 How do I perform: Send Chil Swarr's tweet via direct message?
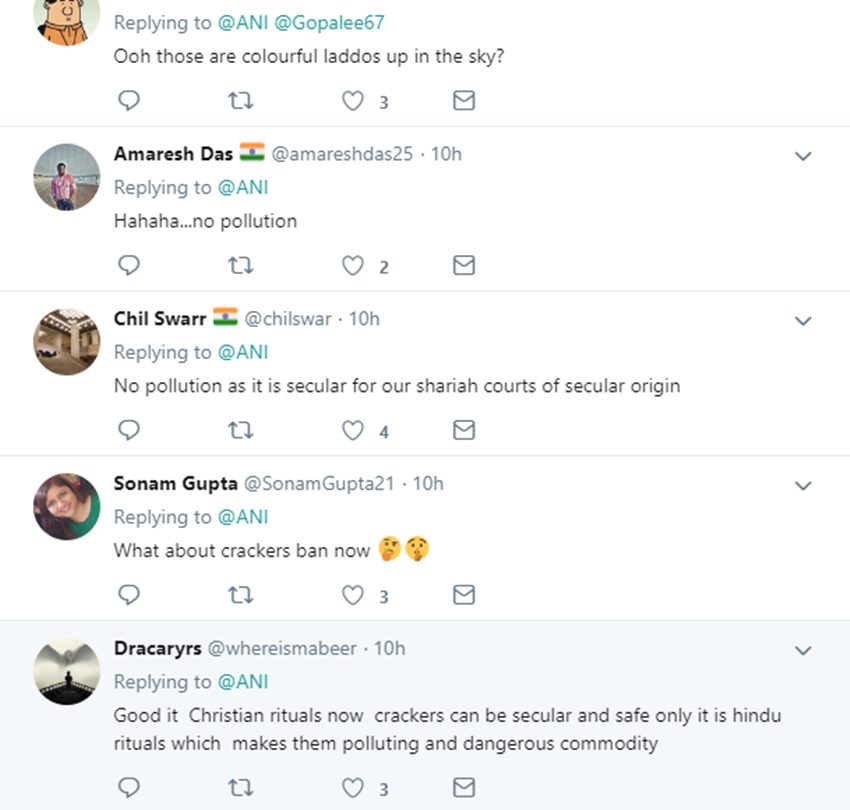coord(464,430)
